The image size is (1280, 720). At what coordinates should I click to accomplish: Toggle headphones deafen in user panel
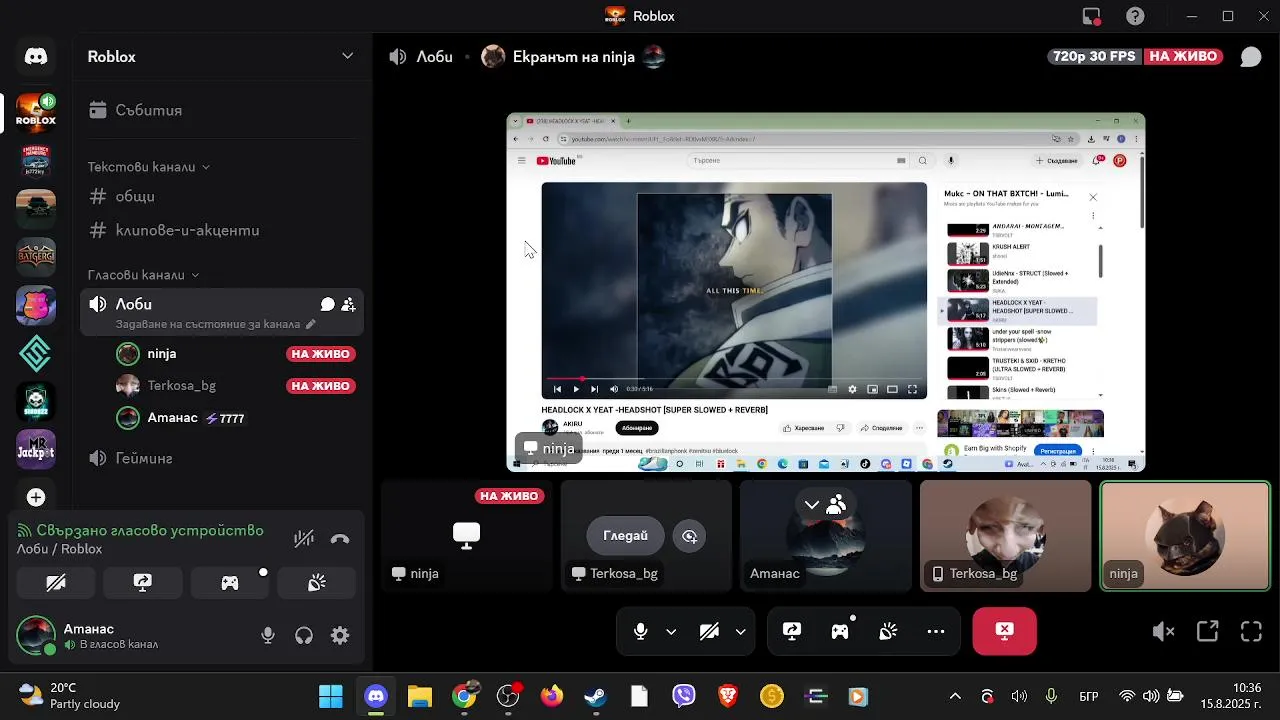[304, 635]
